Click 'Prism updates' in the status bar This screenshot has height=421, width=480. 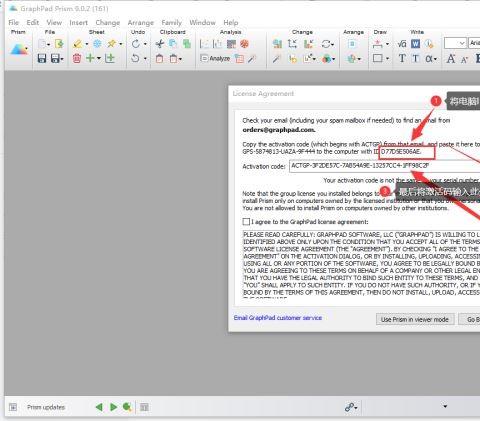[x=46, y=407]
